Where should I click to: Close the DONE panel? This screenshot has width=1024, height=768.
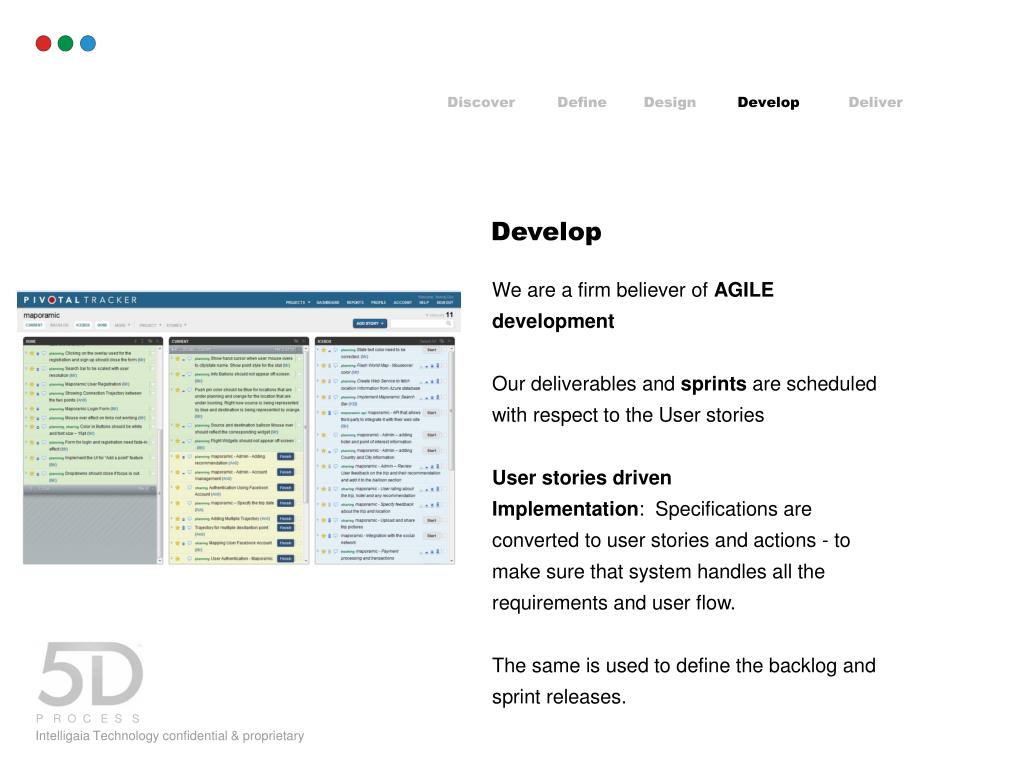(x=157, y=341)
